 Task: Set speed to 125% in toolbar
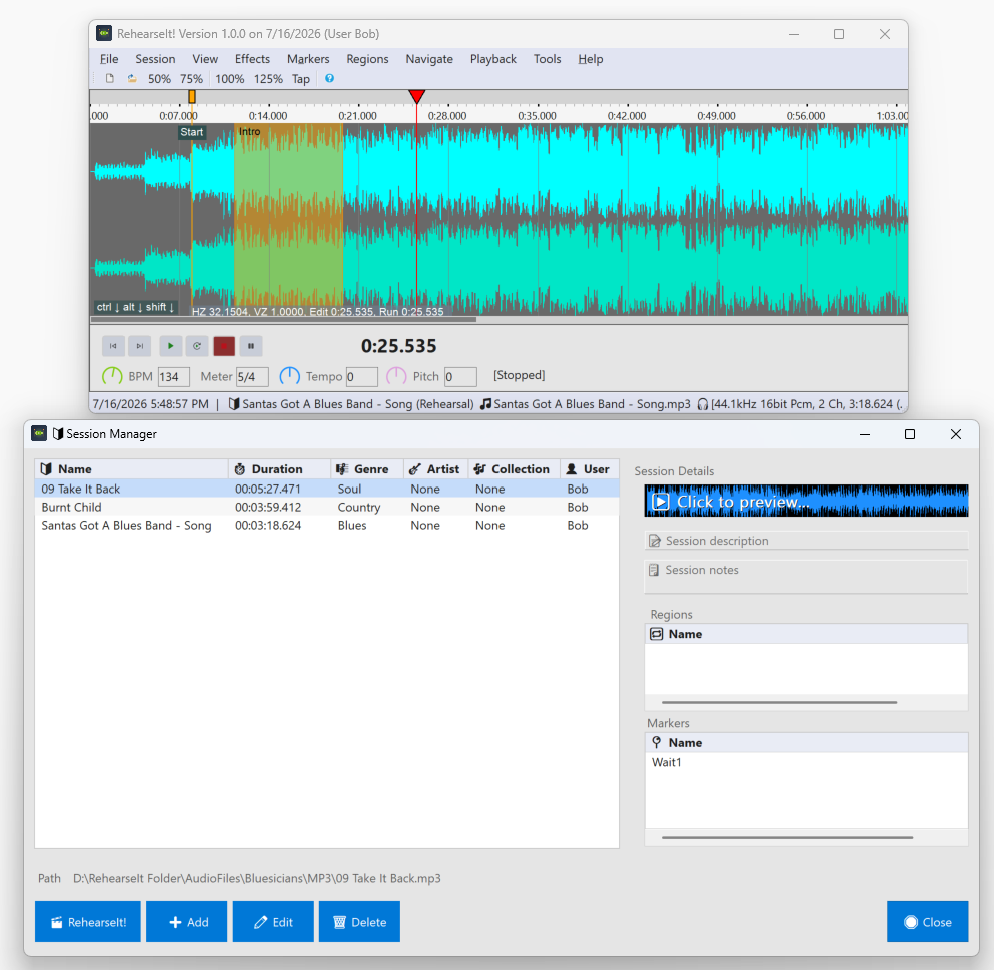click(268, 79)
